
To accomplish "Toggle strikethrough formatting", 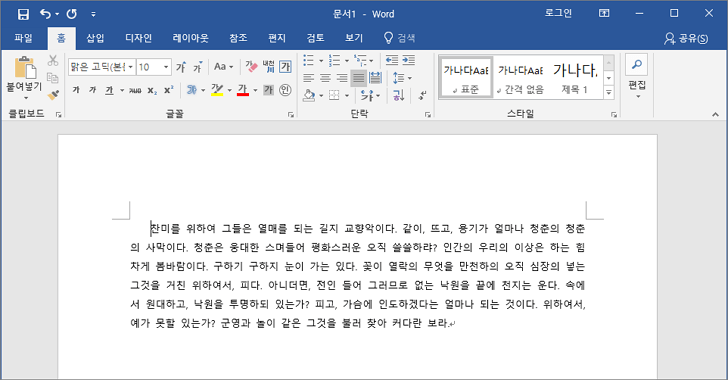I will [x=135, y=90].
